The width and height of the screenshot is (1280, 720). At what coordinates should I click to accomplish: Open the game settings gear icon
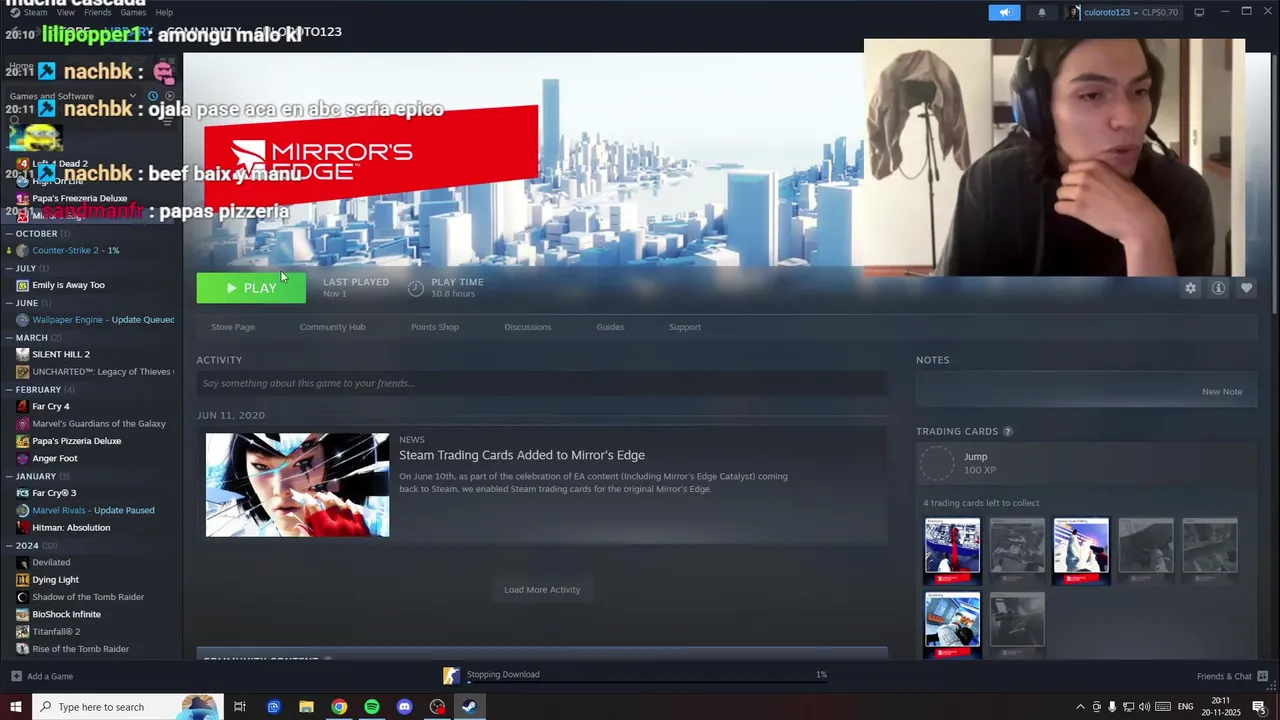pyautogui.click(x=1190, y=288)
